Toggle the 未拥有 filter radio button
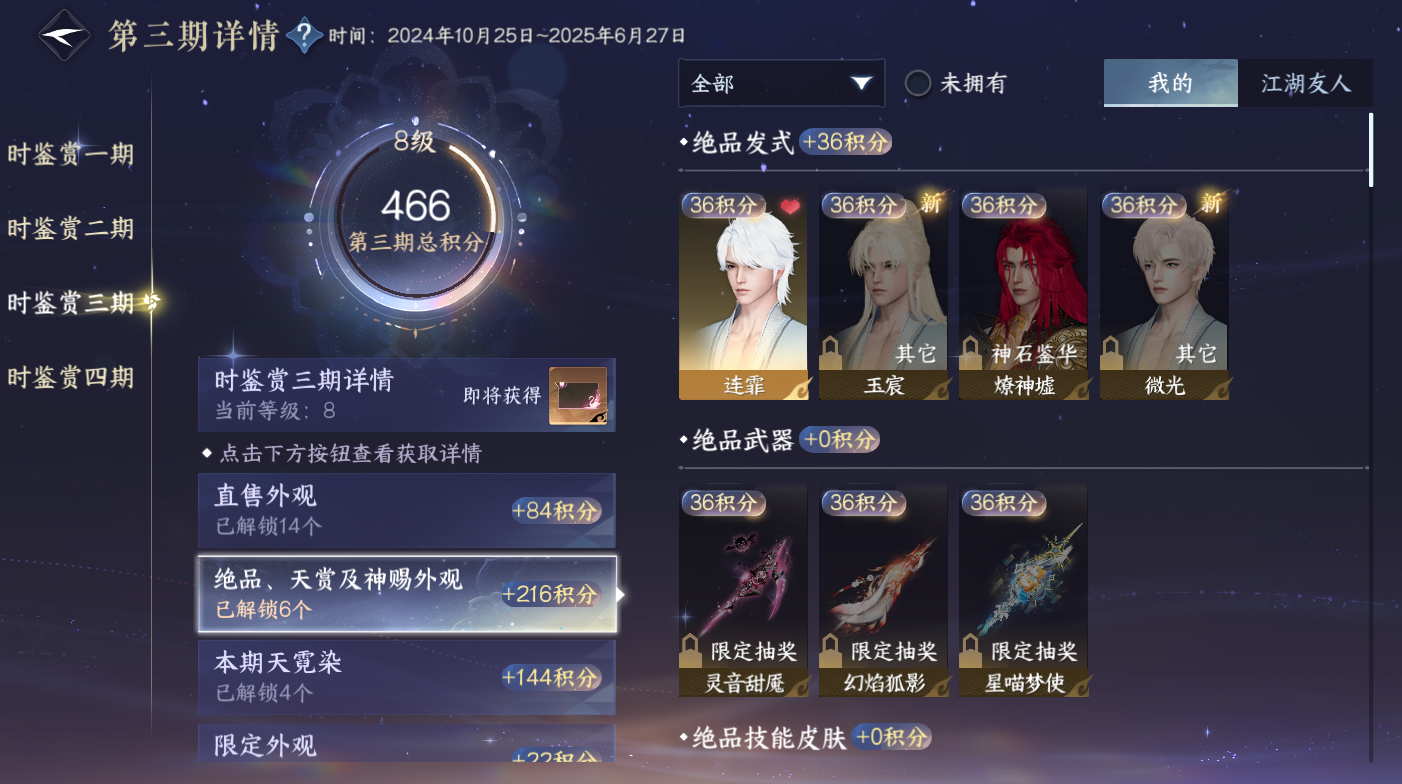This screenshot has height=784, width=1402. 918,83
